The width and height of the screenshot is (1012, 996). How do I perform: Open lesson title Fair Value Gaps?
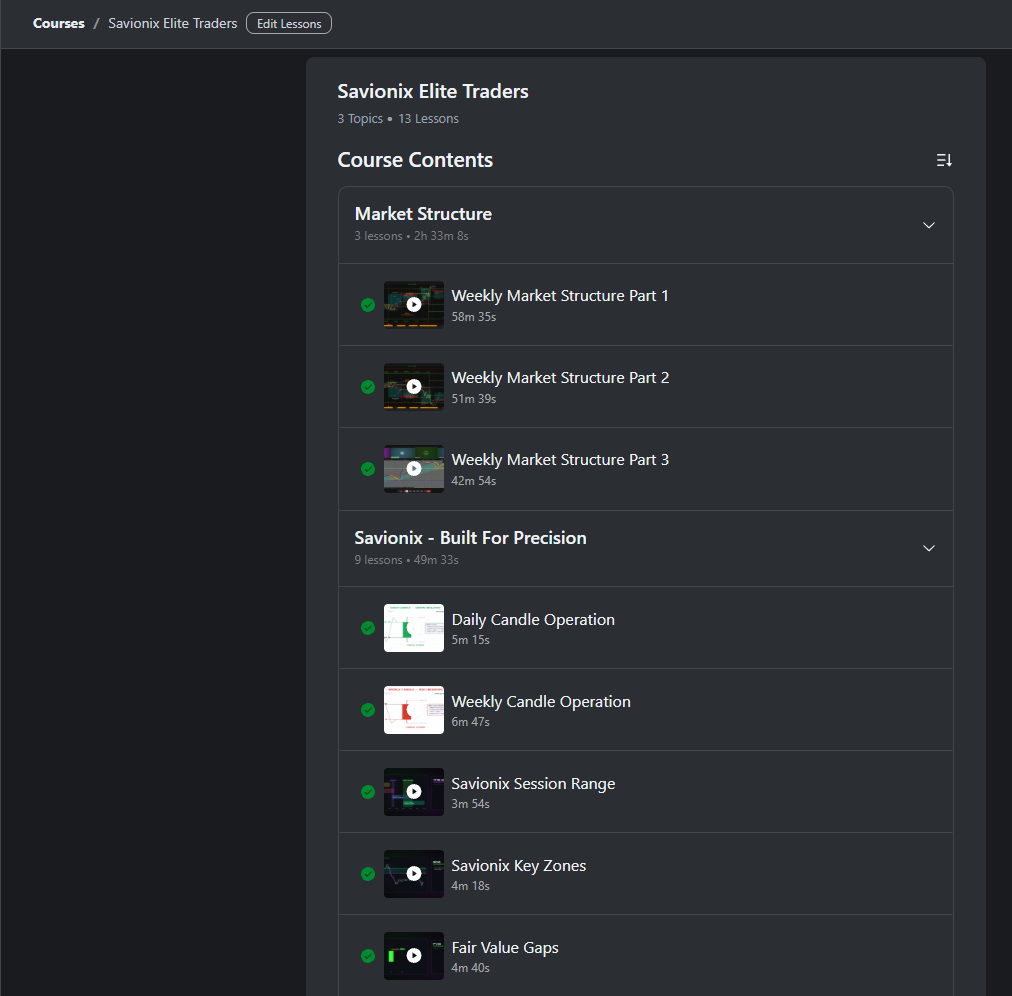505,948
